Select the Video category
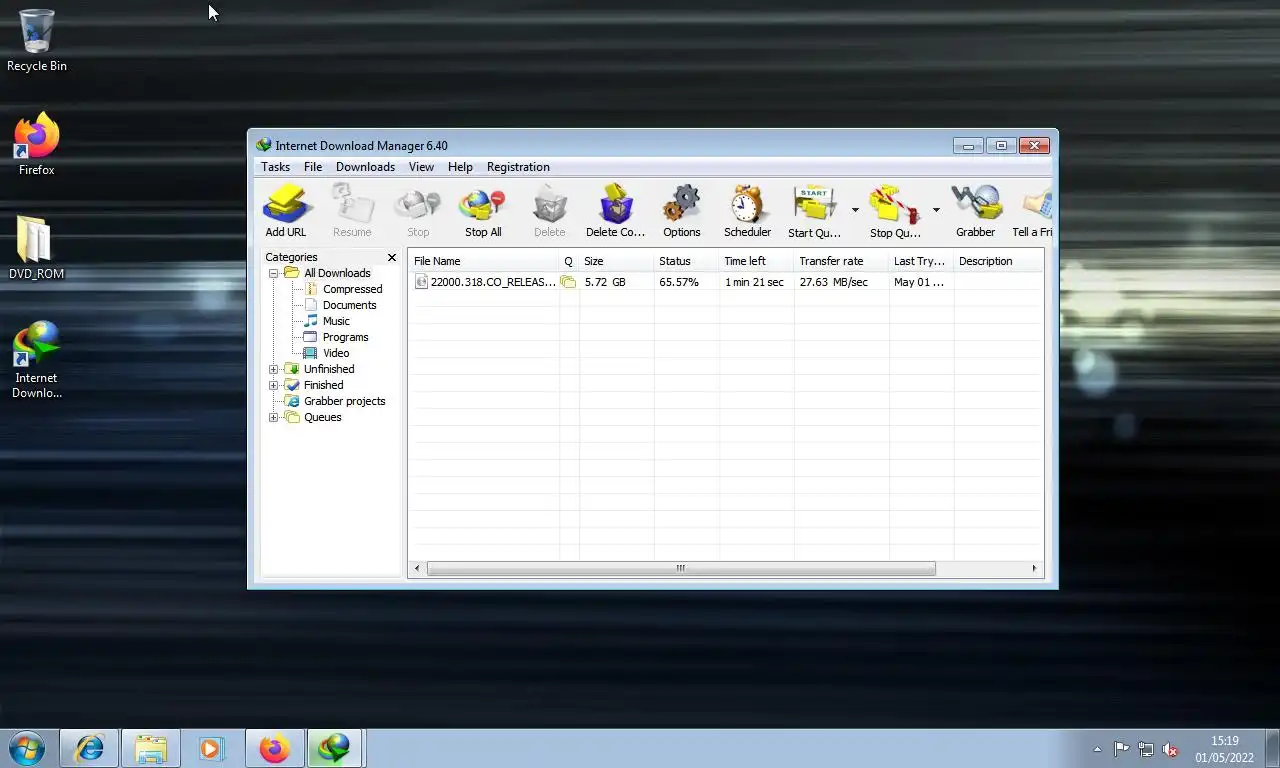The image size is (1280, 768). pyautogui.click(x=336, y=353)
